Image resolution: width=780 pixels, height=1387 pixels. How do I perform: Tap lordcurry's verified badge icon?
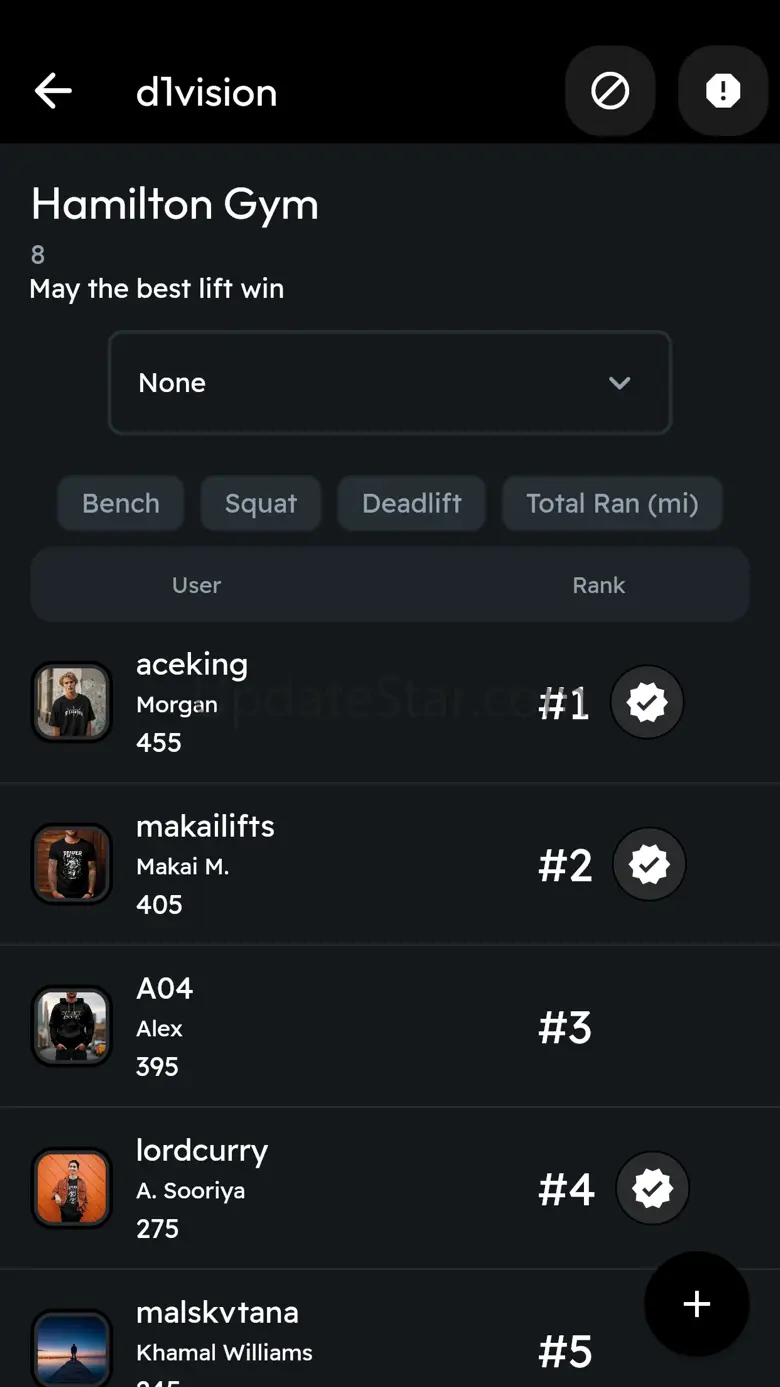652,1189
